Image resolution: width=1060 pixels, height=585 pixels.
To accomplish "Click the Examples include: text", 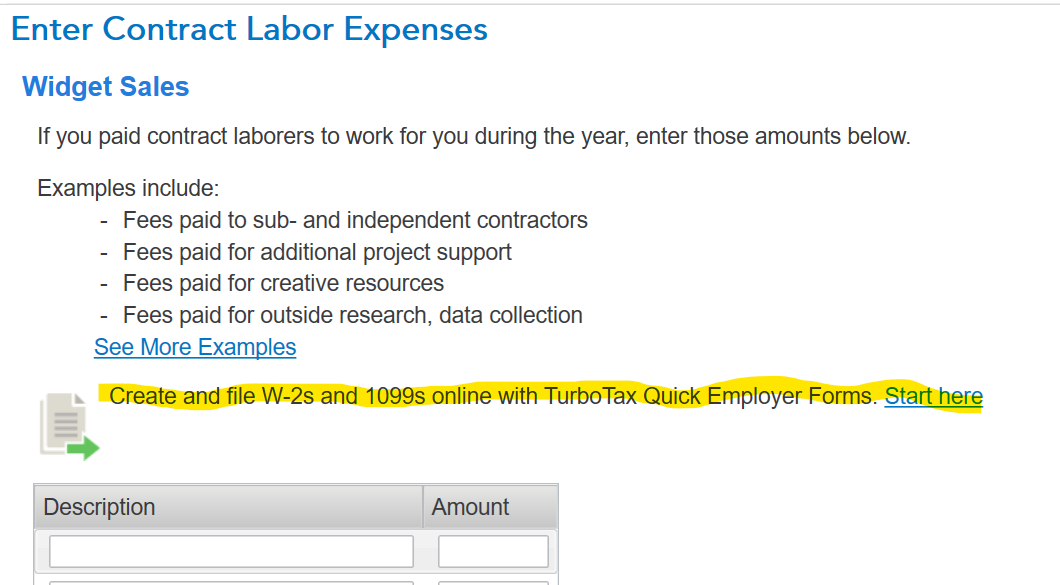I will pos(128,188).
